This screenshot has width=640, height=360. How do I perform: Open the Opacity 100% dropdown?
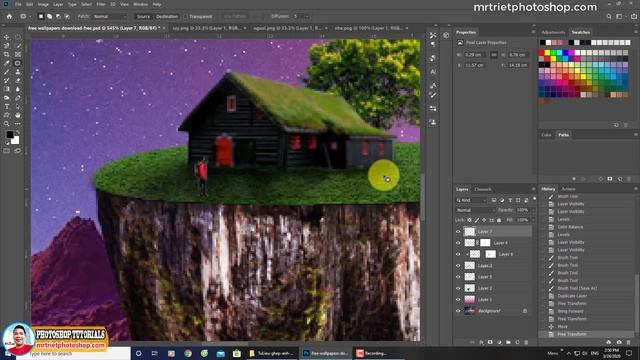pos(532,210)
